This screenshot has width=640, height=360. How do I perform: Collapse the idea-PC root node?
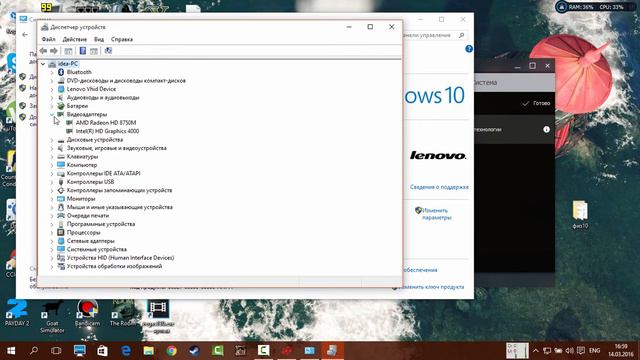click(43, 64)
